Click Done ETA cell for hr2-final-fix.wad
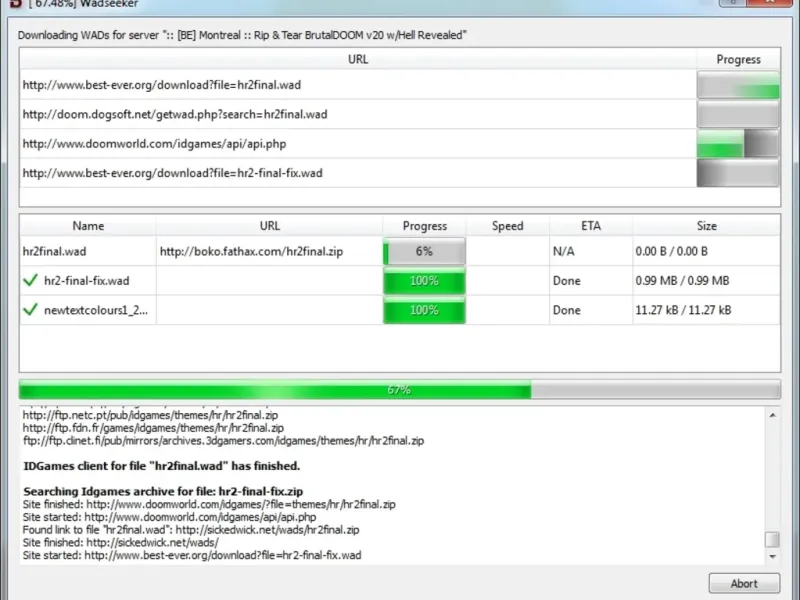 click(x=591, y=281)
